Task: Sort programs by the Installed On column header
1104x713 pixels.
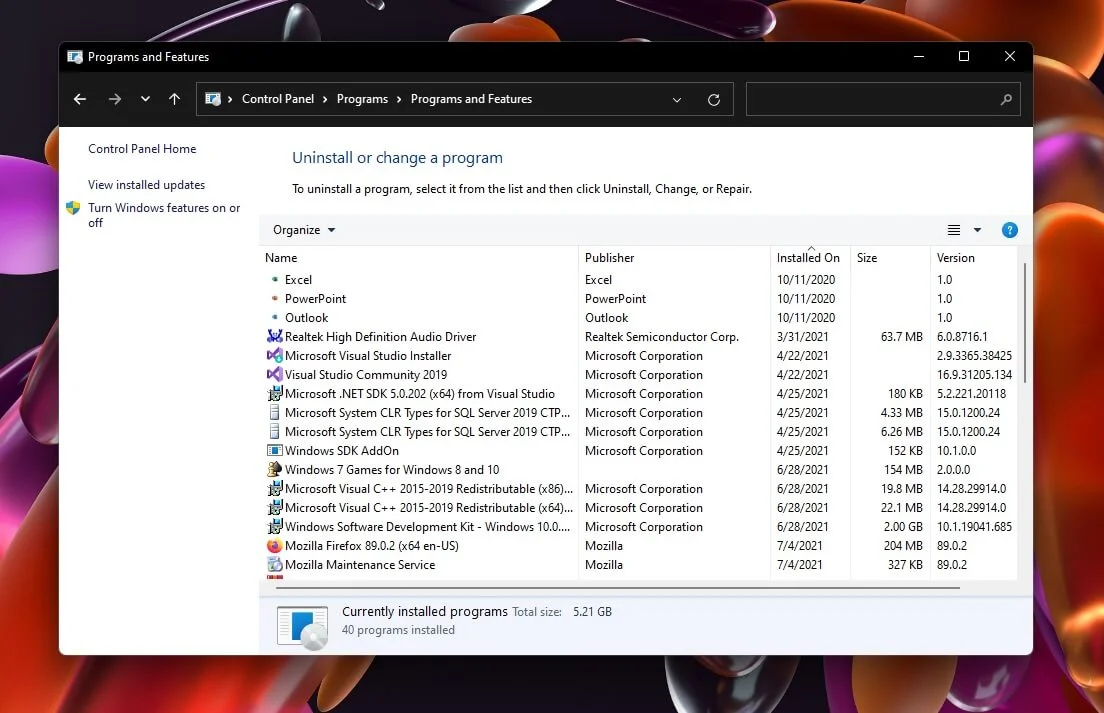Action: point(808,257)
